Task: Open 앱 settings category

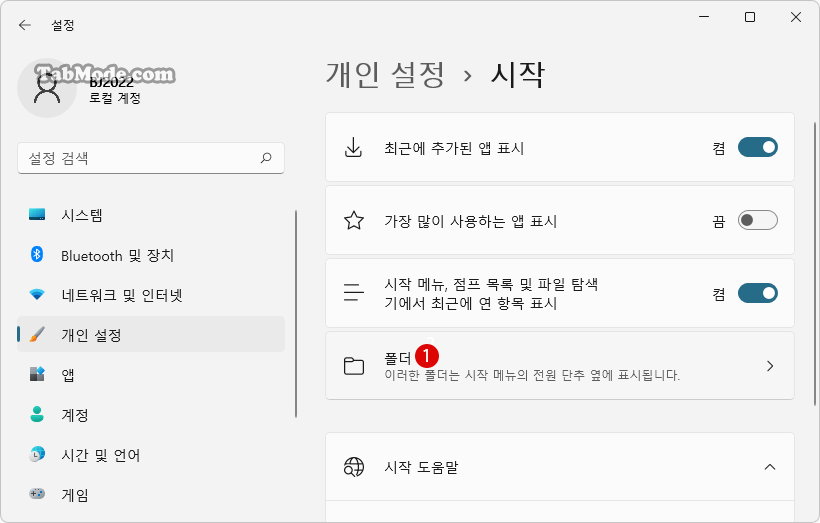Action: (x=151, y=374)
